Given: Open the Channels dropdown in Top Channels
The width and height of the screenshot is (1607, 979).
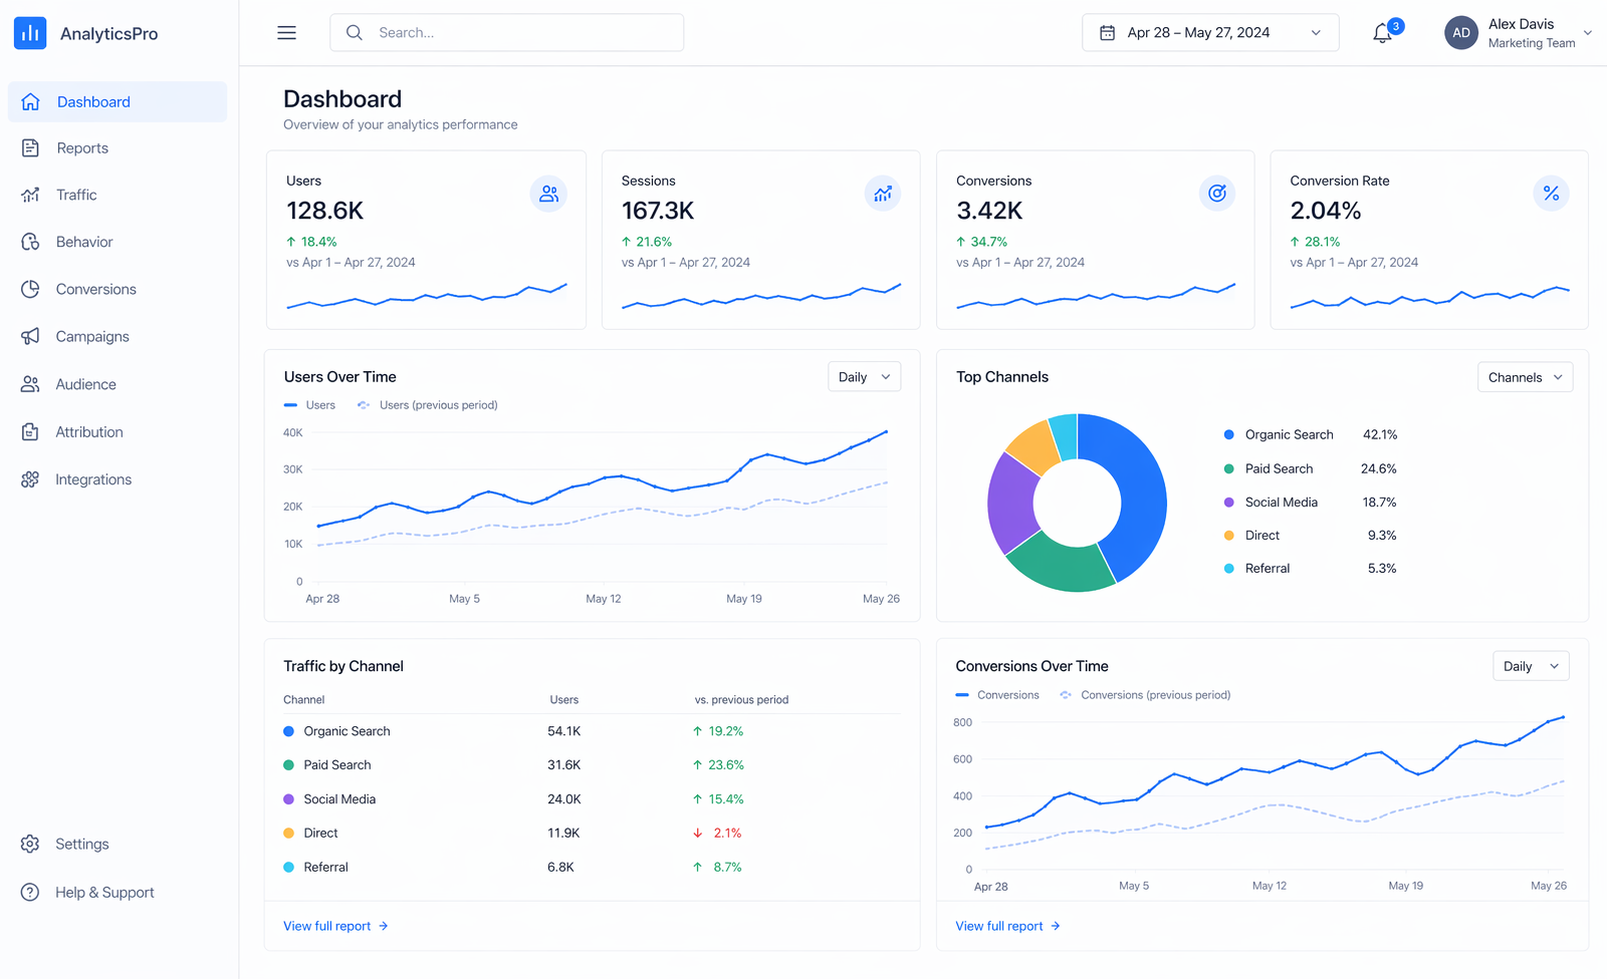Looking at the screenshot, I should click(x=1525, y=377).
